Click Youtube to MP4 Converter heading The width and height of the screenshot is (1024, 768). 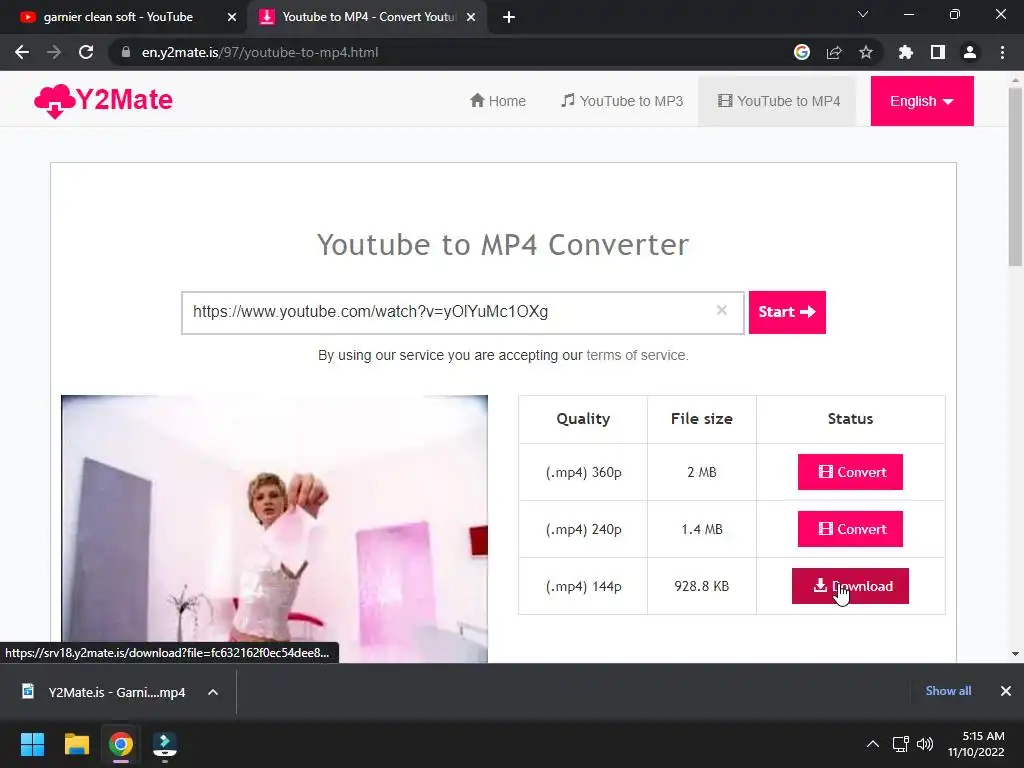click(503, 245)
